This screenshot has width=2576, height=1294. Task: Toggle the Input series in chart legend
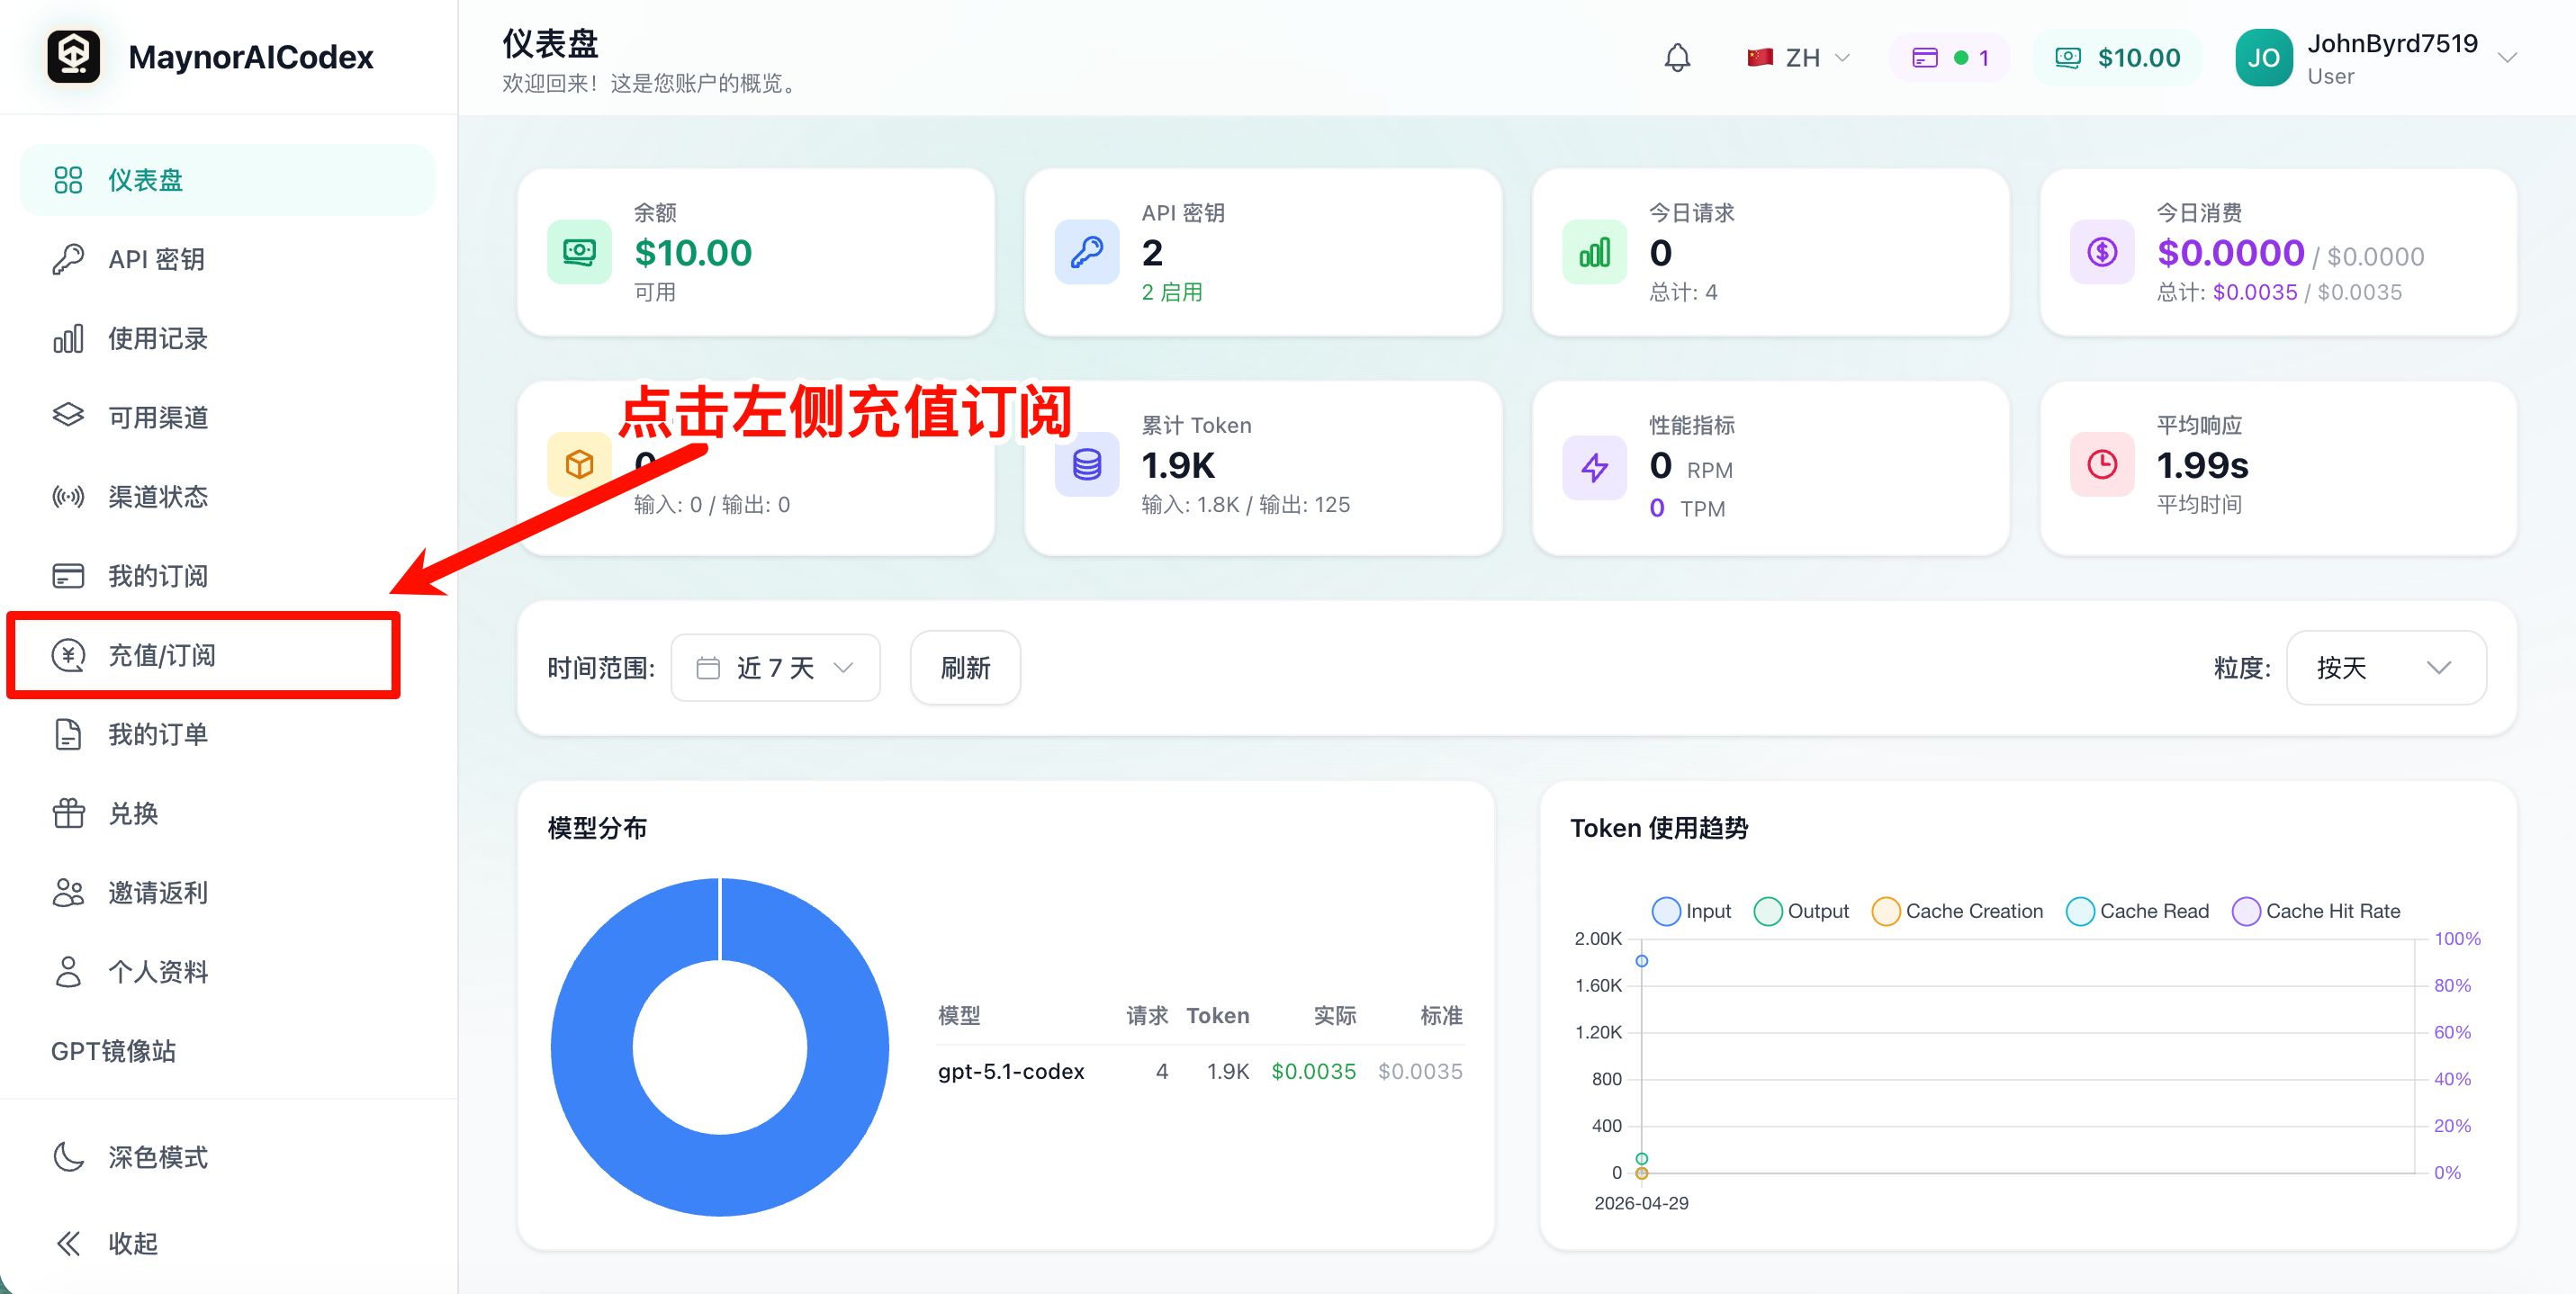point(1692,911)
